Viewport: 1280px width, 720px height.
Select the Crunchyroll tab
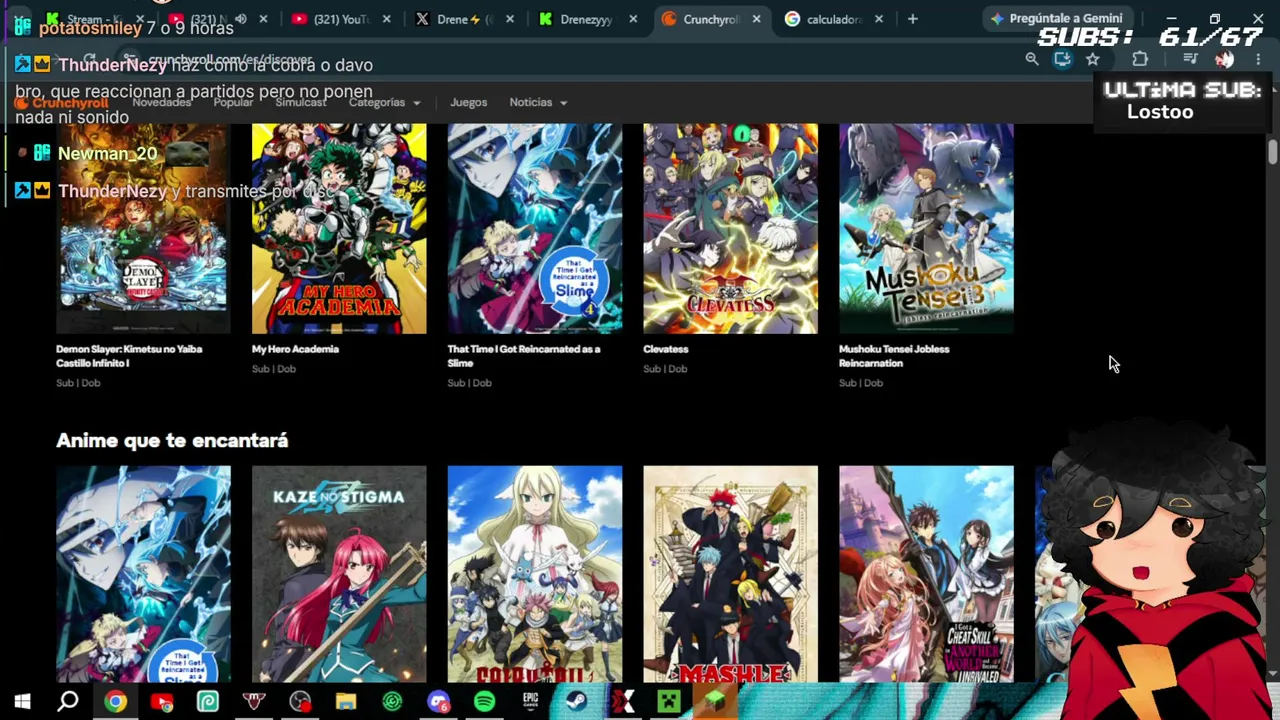click(x=710, y=19)
